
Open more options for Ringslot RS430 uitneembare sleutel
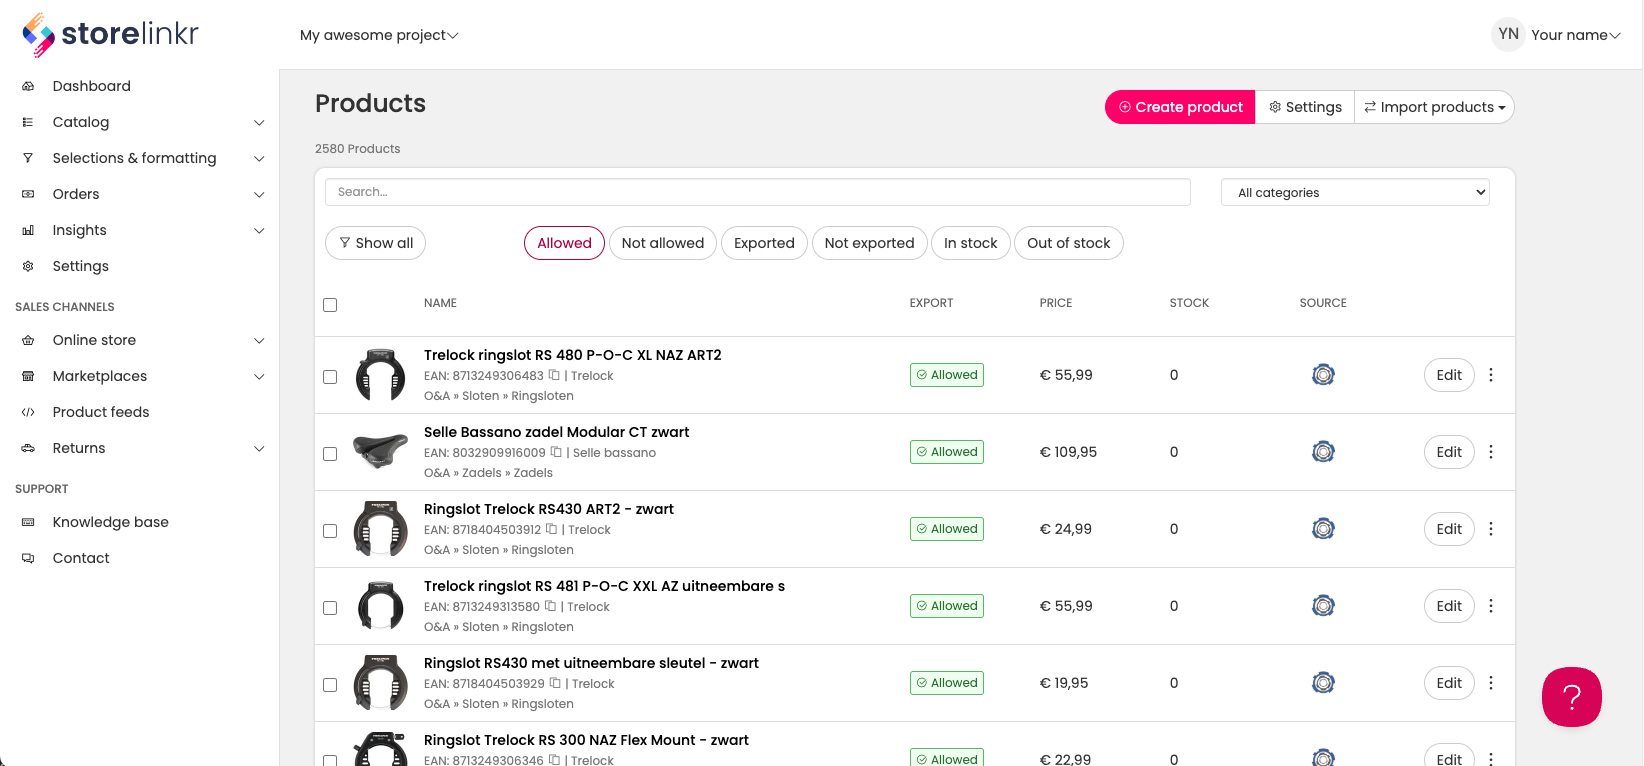pos(1491,683)
